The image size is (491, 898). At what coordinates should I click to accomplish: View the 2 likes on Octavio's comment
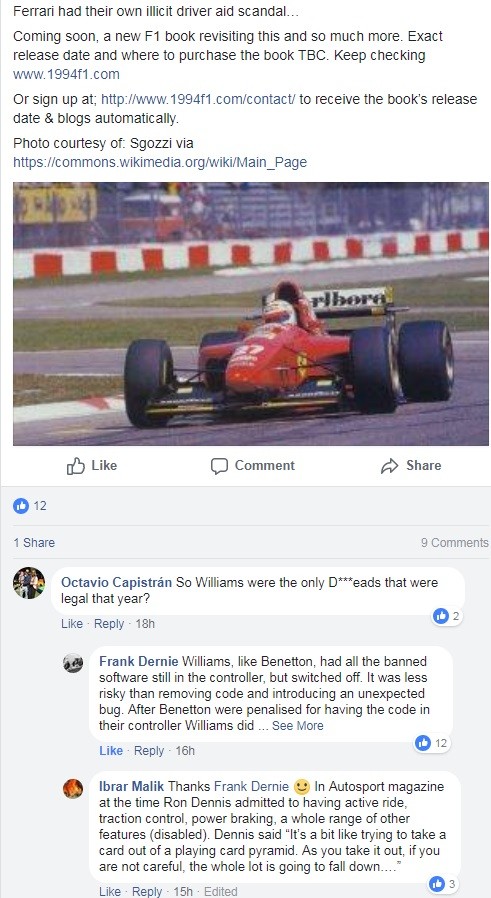coord(447,616)
